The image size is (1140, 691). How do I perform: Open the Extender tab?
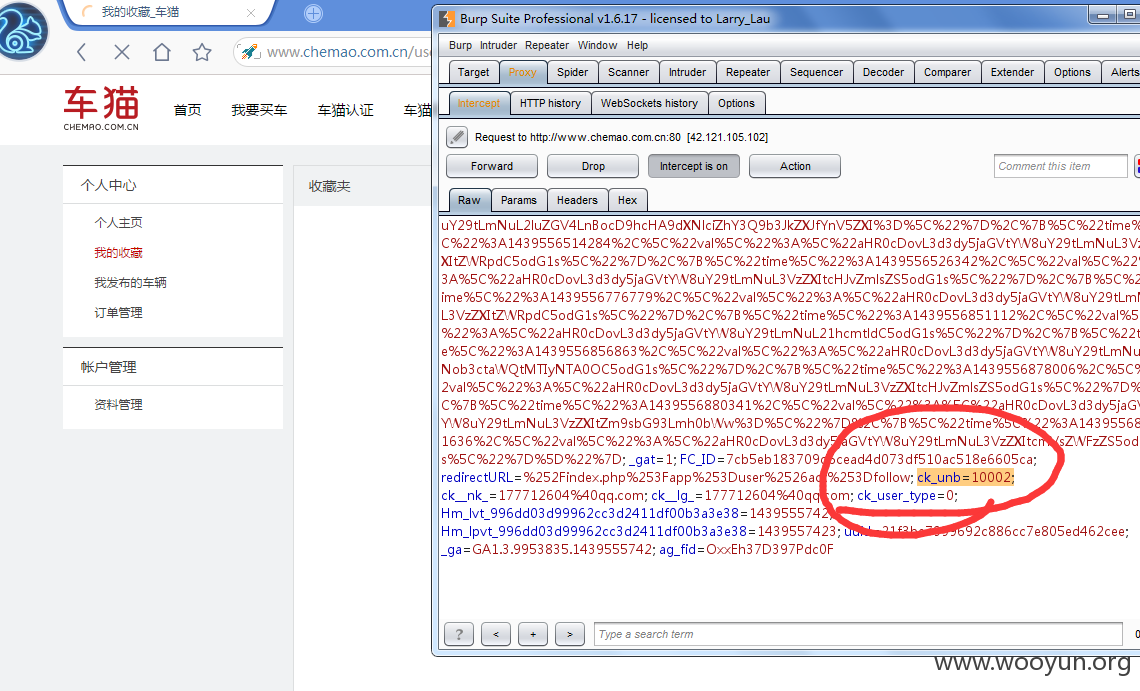(x=1012, y=72)
